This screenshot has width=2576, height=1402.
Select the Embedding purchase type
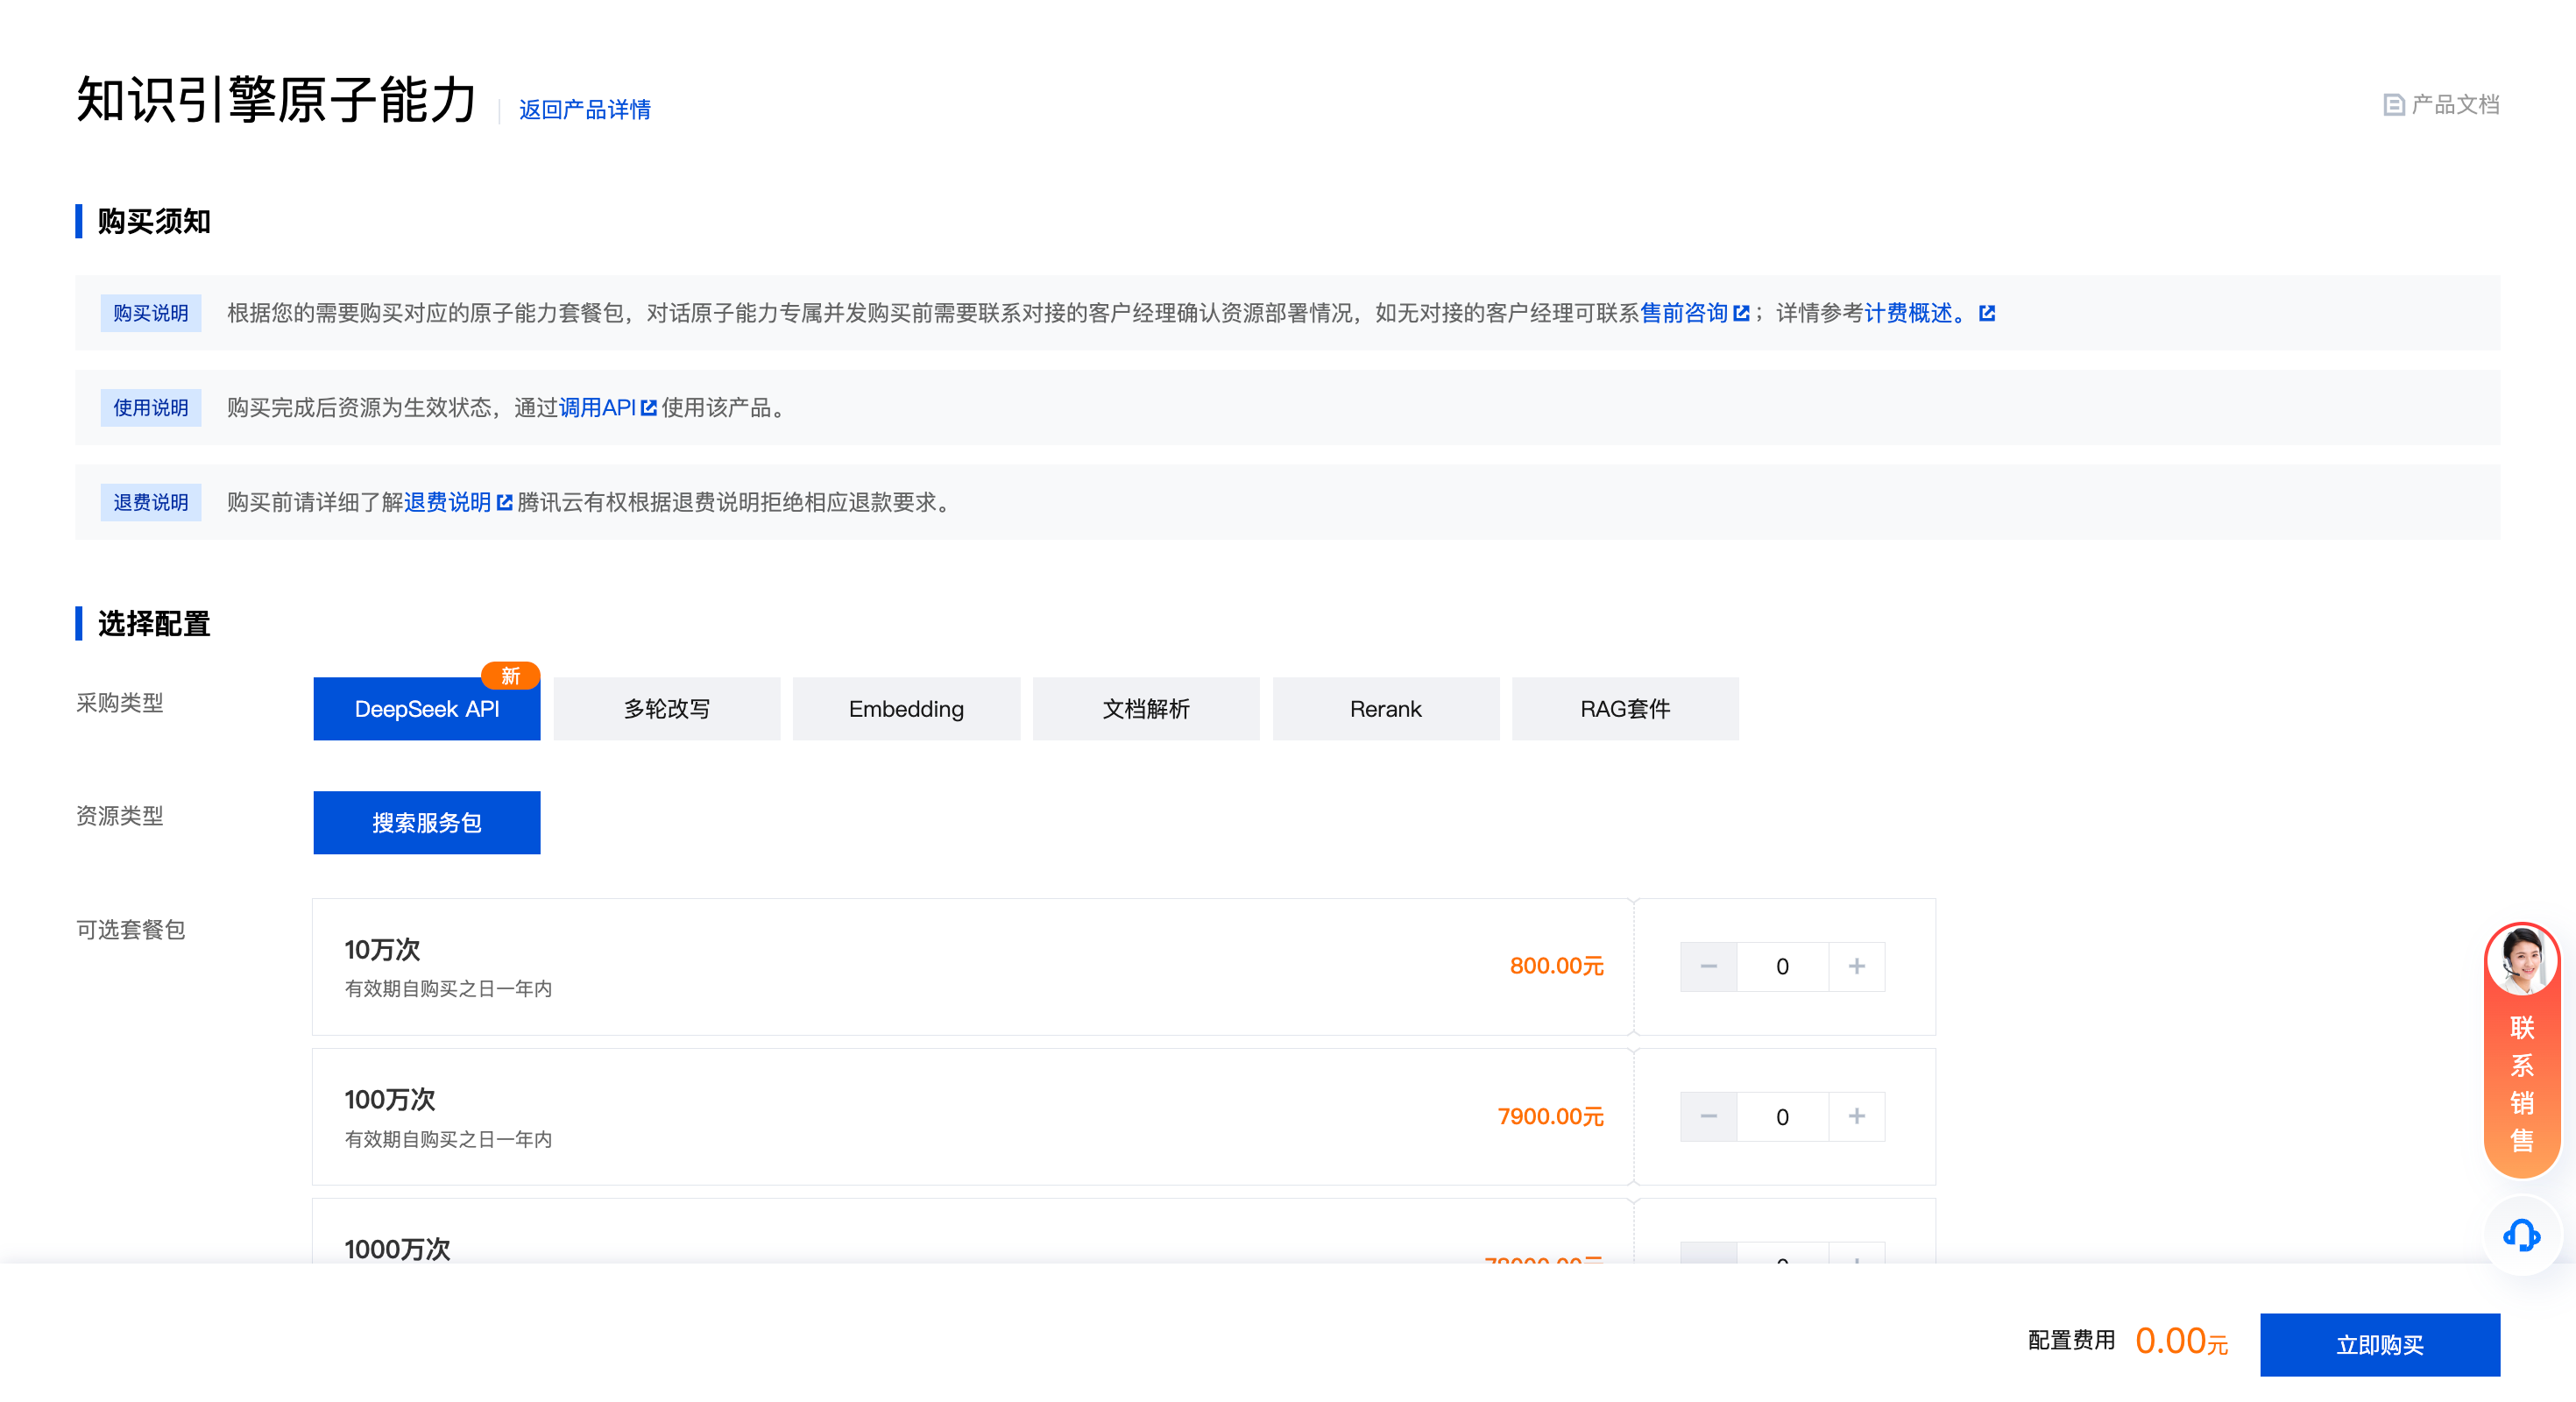click(x=907, y=709)
